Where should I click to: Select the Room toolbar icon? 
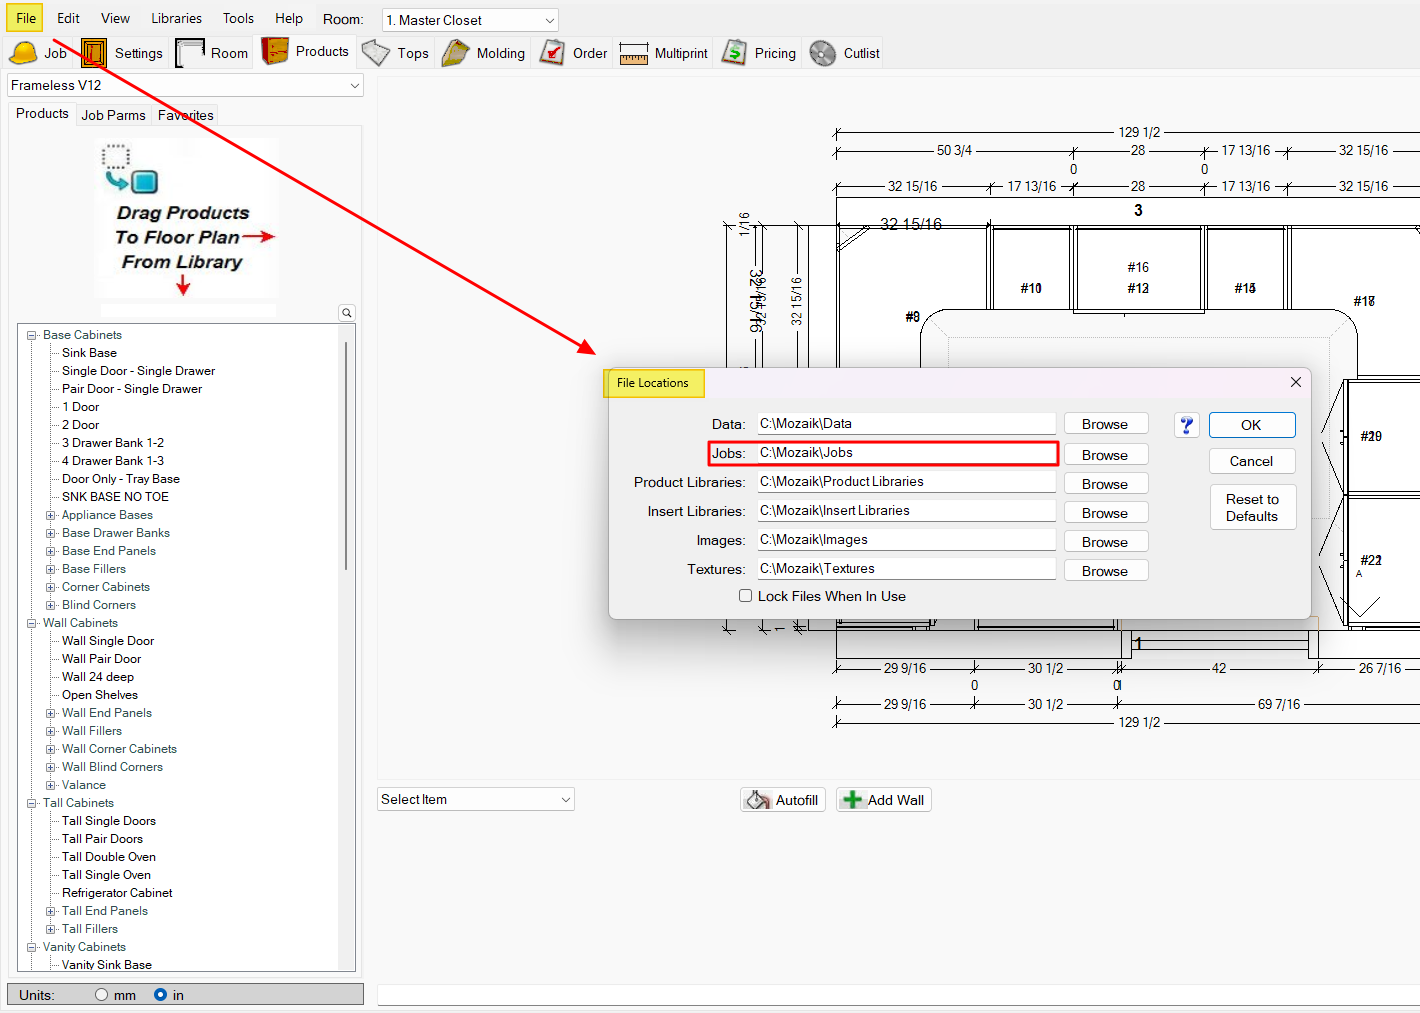[190, 53]
